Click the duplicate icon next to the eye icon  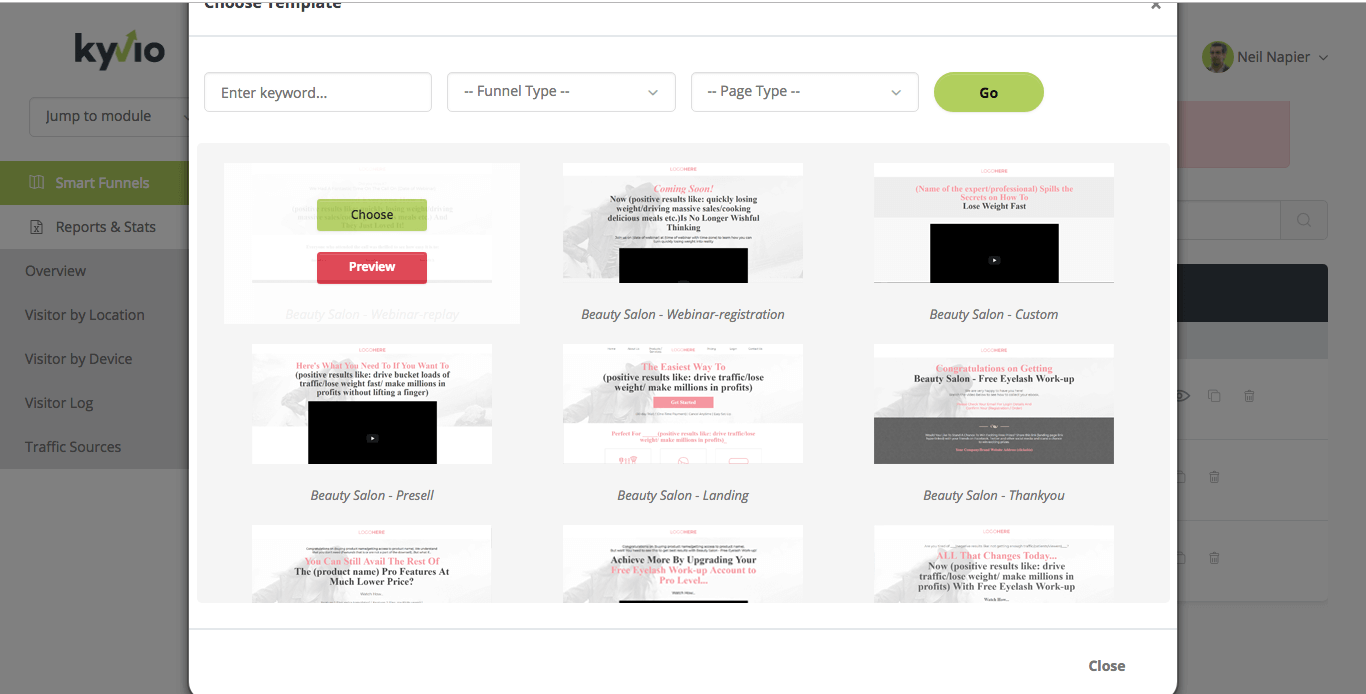tap(1214, 396)
